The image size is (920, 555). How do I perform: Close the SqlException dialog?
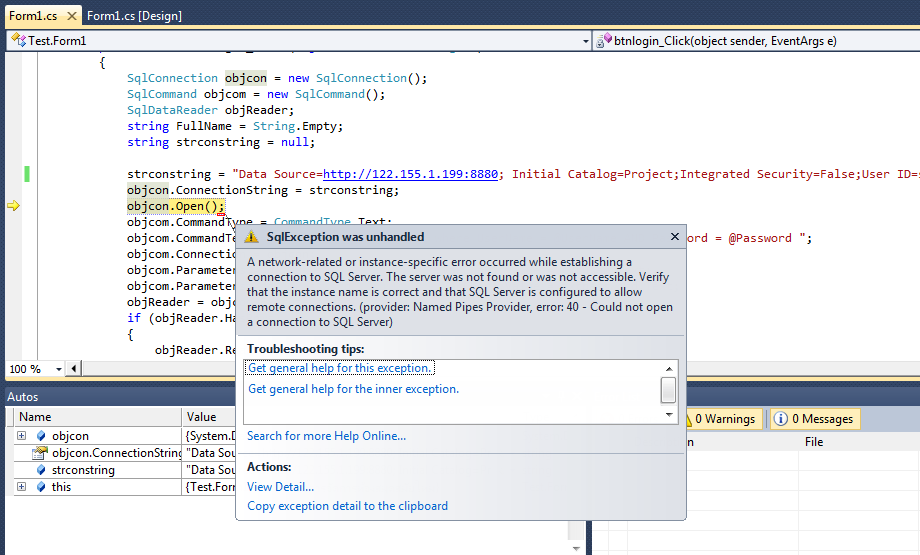point(675,236)
